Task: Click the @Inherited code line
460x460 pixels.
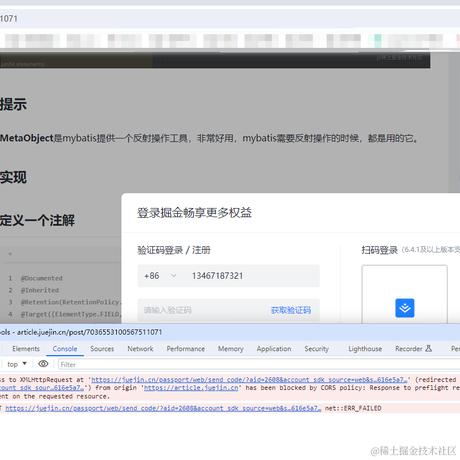Action: [40, 290]
